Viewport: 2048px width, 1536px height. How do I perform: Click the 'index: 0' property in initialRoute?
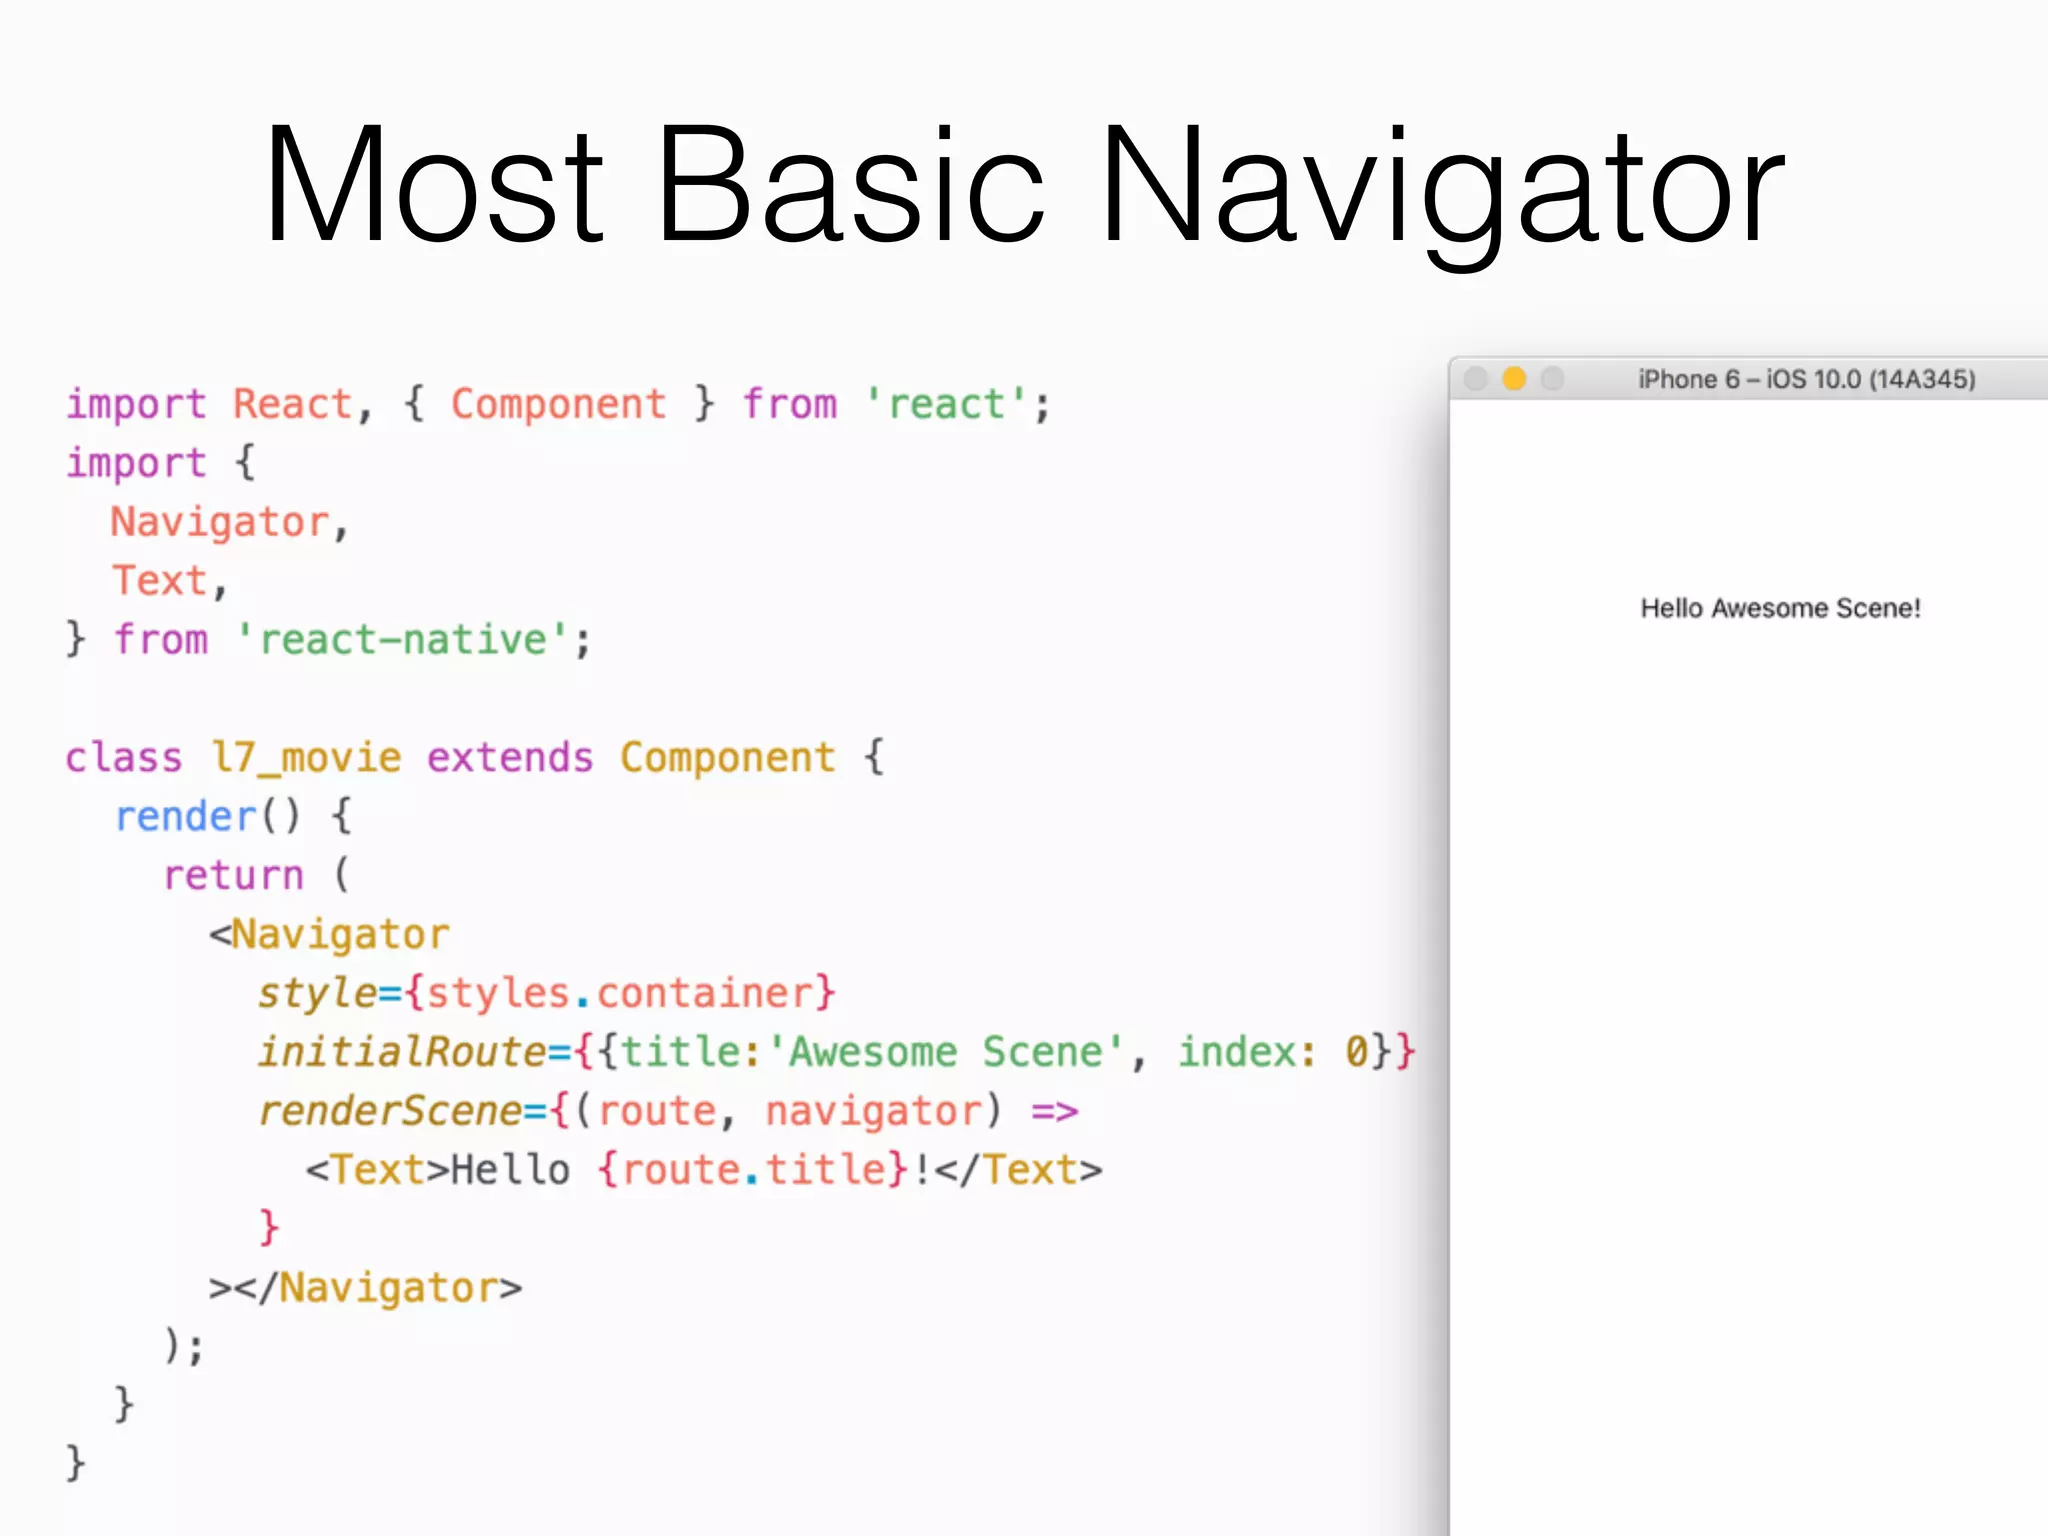1272,1052
